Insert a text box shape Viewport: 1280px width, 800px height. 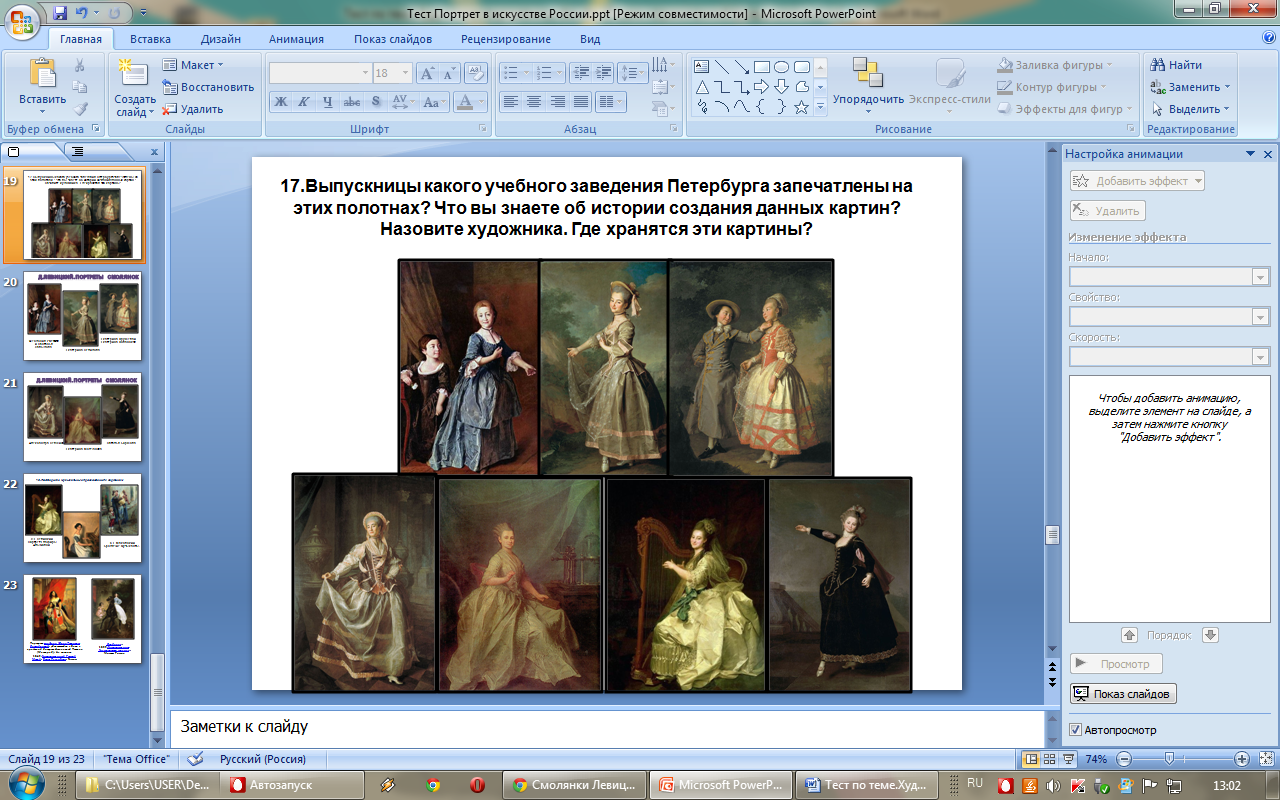pos(701,67)
